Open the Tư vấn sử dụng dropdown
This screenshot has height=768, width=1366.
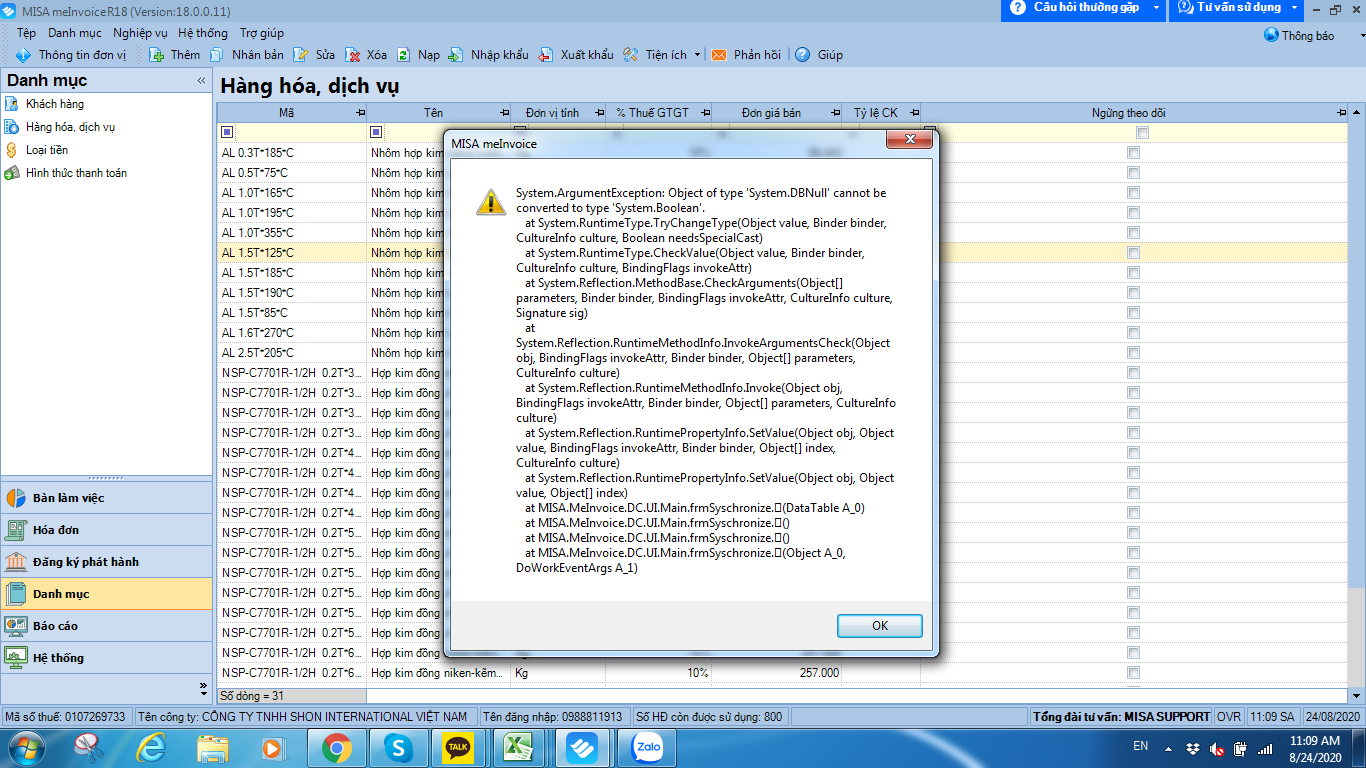[1294, 8]
